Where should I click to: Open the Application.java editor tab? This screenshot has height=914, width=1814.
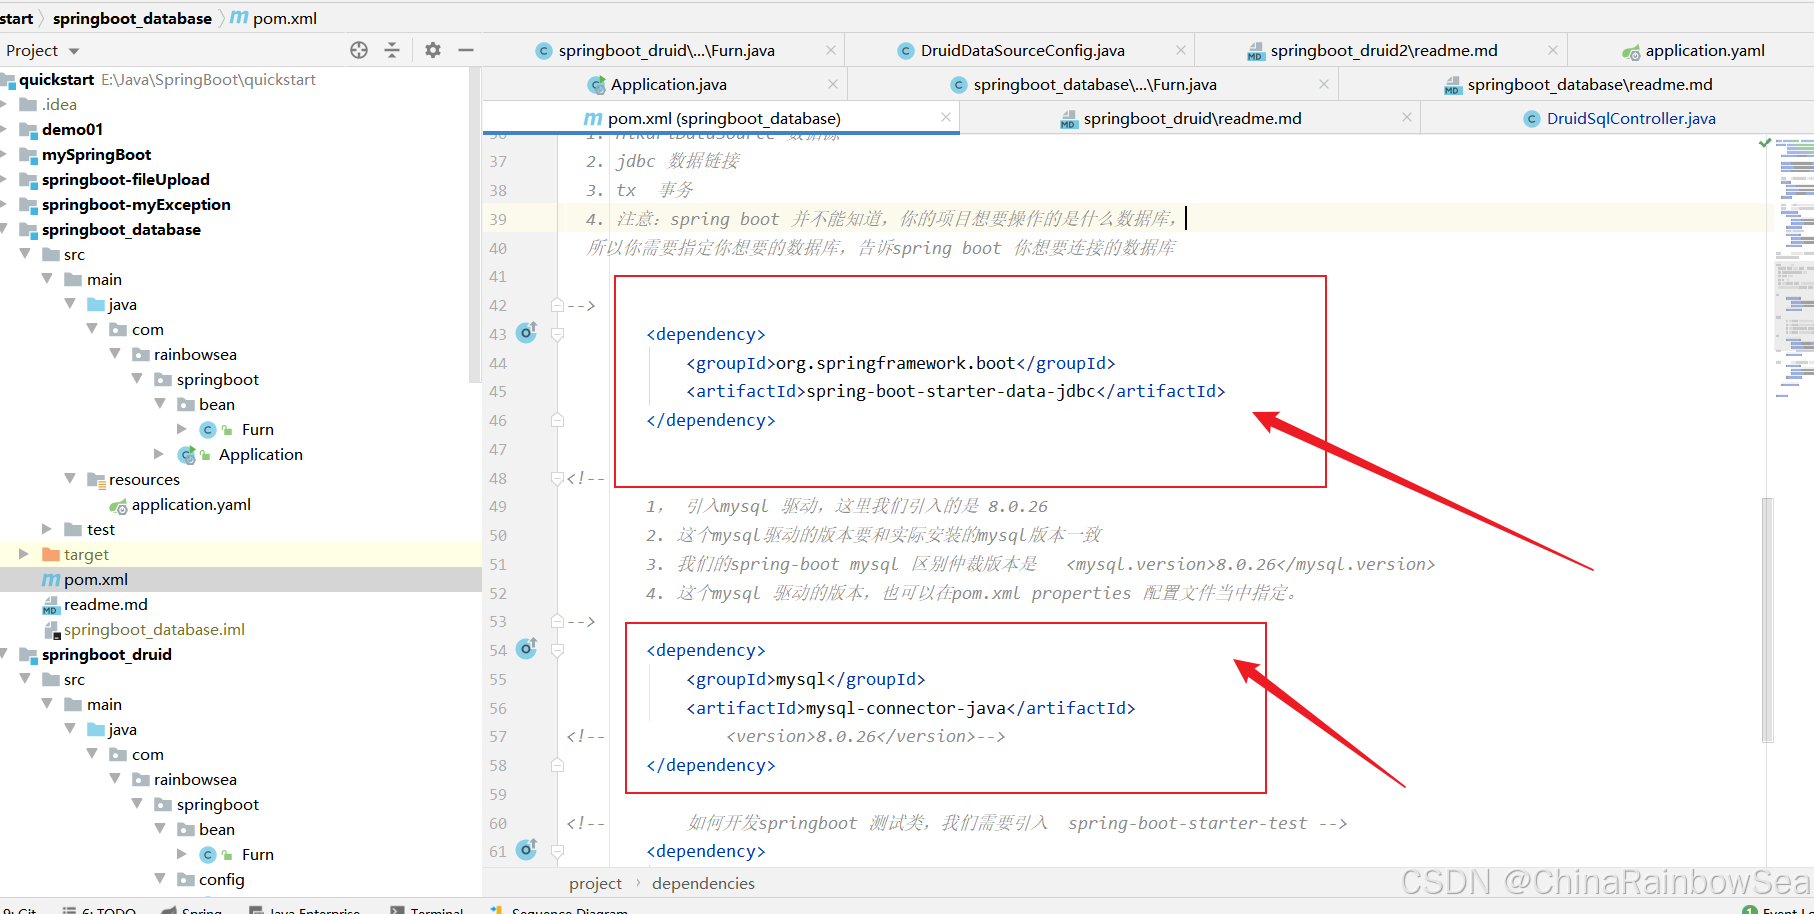point(668,84)
